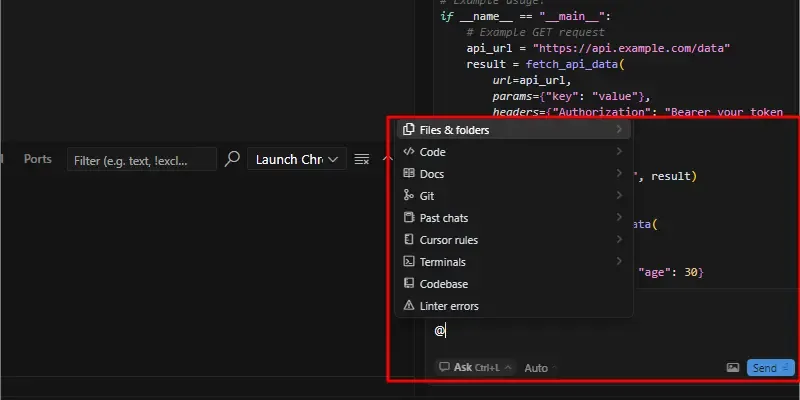Click the Terminals prompt icon
This screenshot has height=400, width=800.
409,261
